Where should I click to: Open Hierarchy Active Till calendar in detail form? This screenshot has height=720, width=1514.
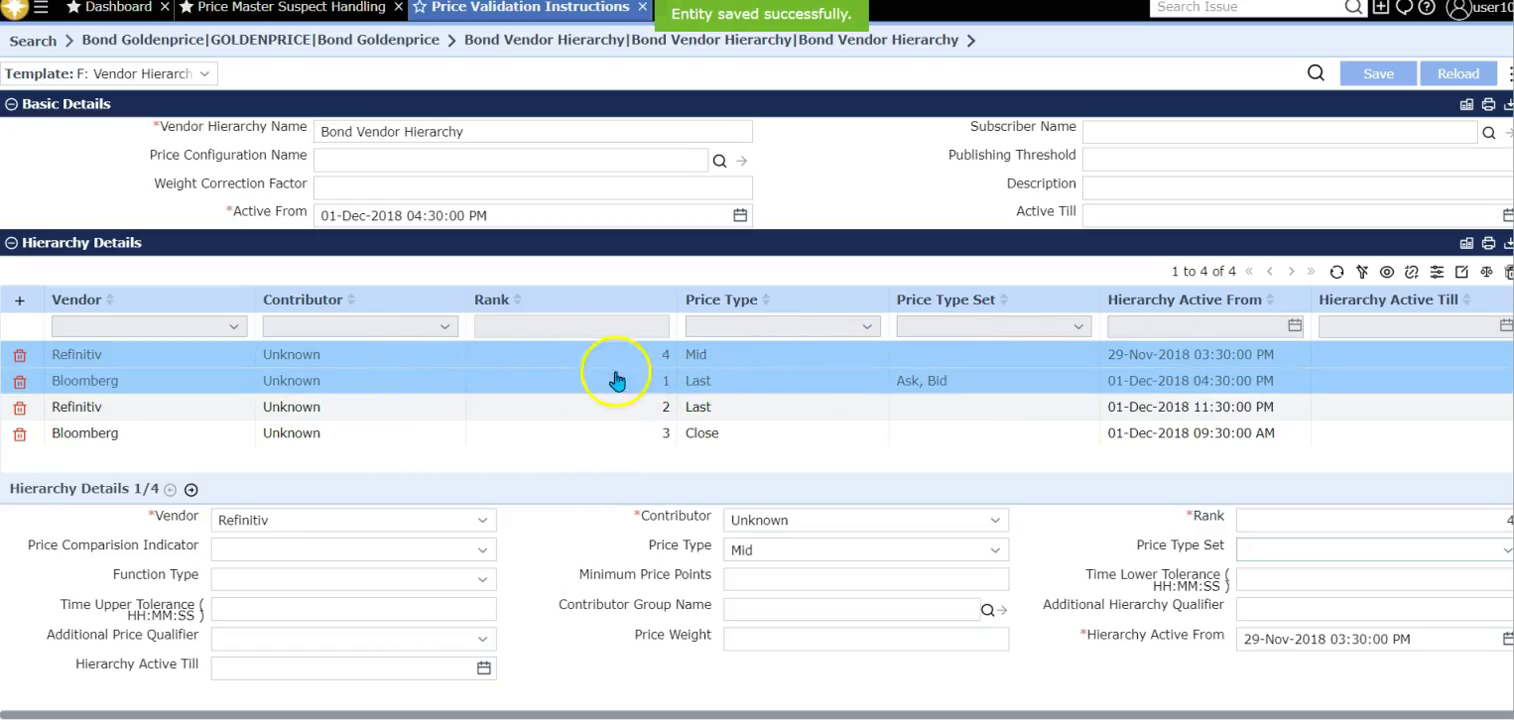[484, 668]
